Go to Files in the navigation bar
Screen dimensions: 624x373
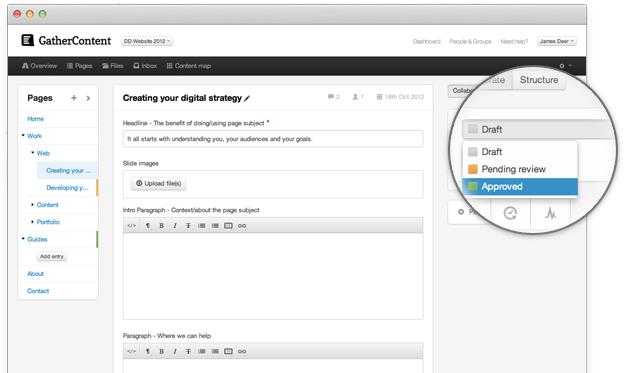click(113, 66)
